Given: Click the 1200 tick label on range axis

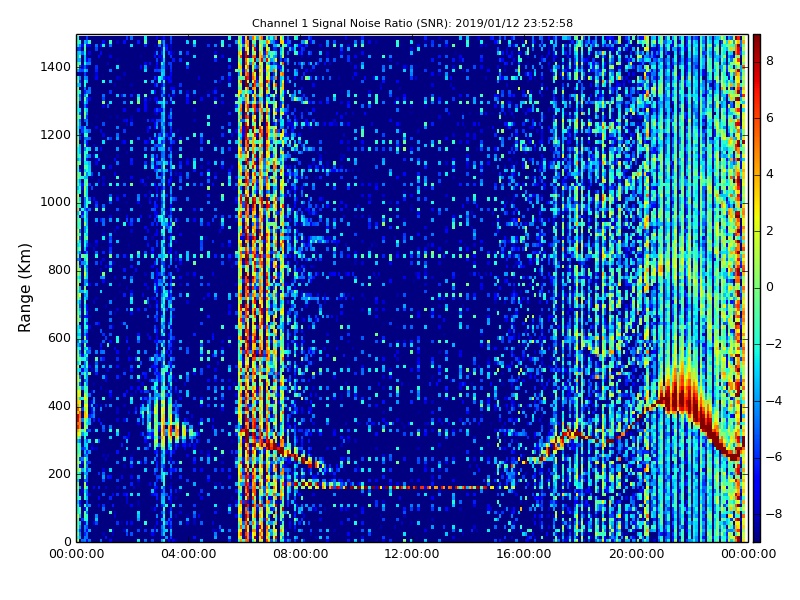Looking at the screenshot, I should point(56,135).
